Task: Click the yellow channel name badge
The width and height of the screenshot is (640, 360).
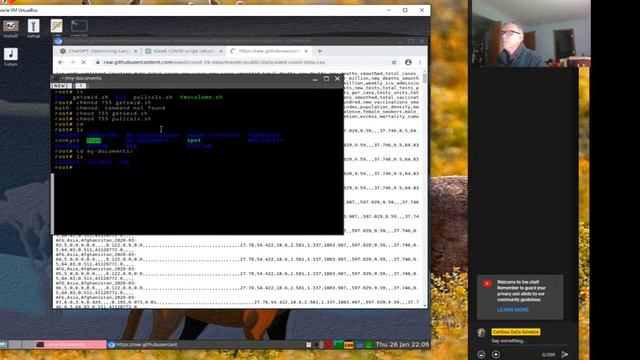Action: [x=516, y=332]
